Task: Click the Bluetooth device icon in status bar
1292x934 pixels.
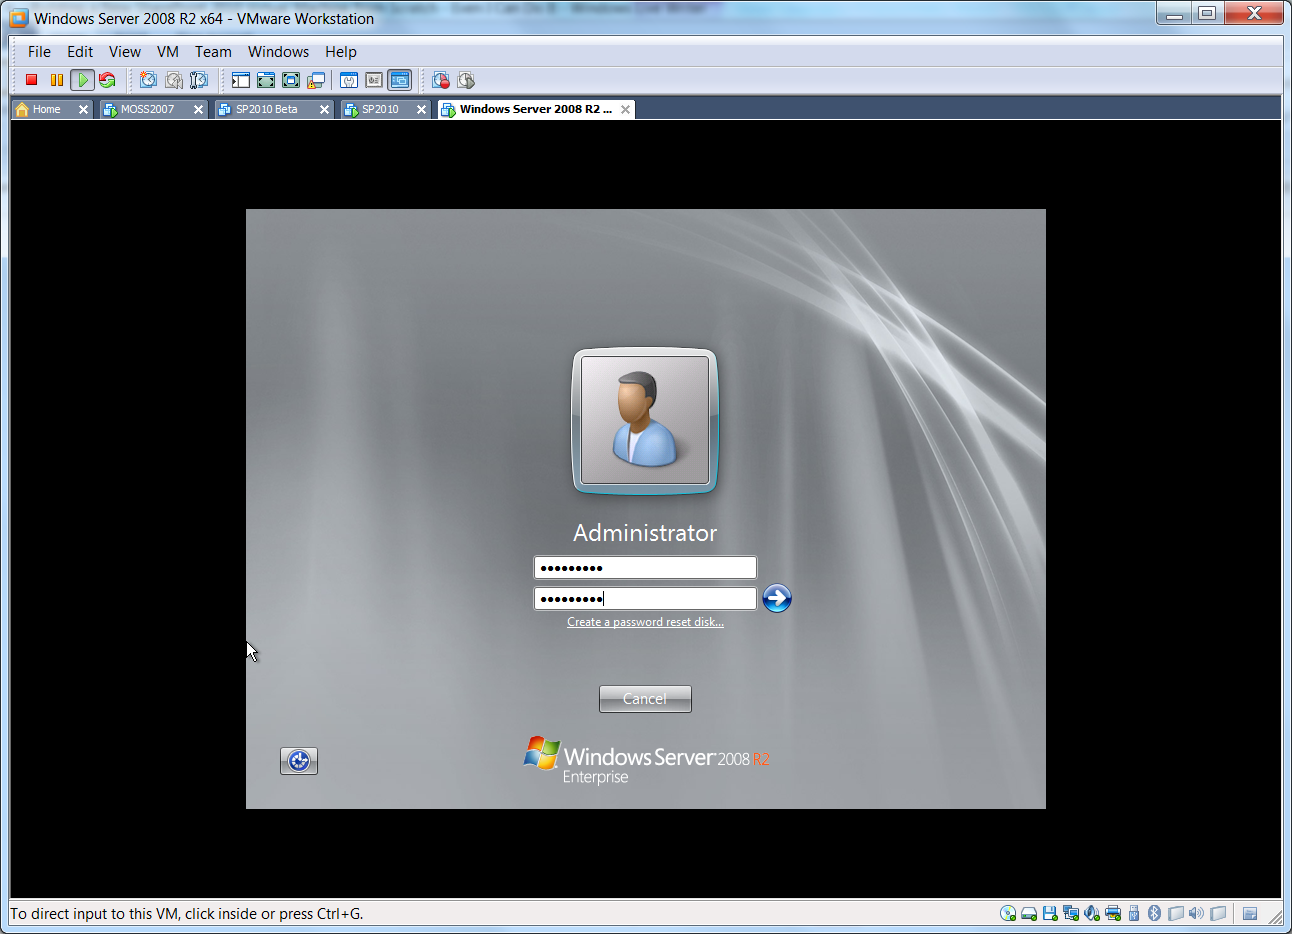Action: [x=1154, y=913]
